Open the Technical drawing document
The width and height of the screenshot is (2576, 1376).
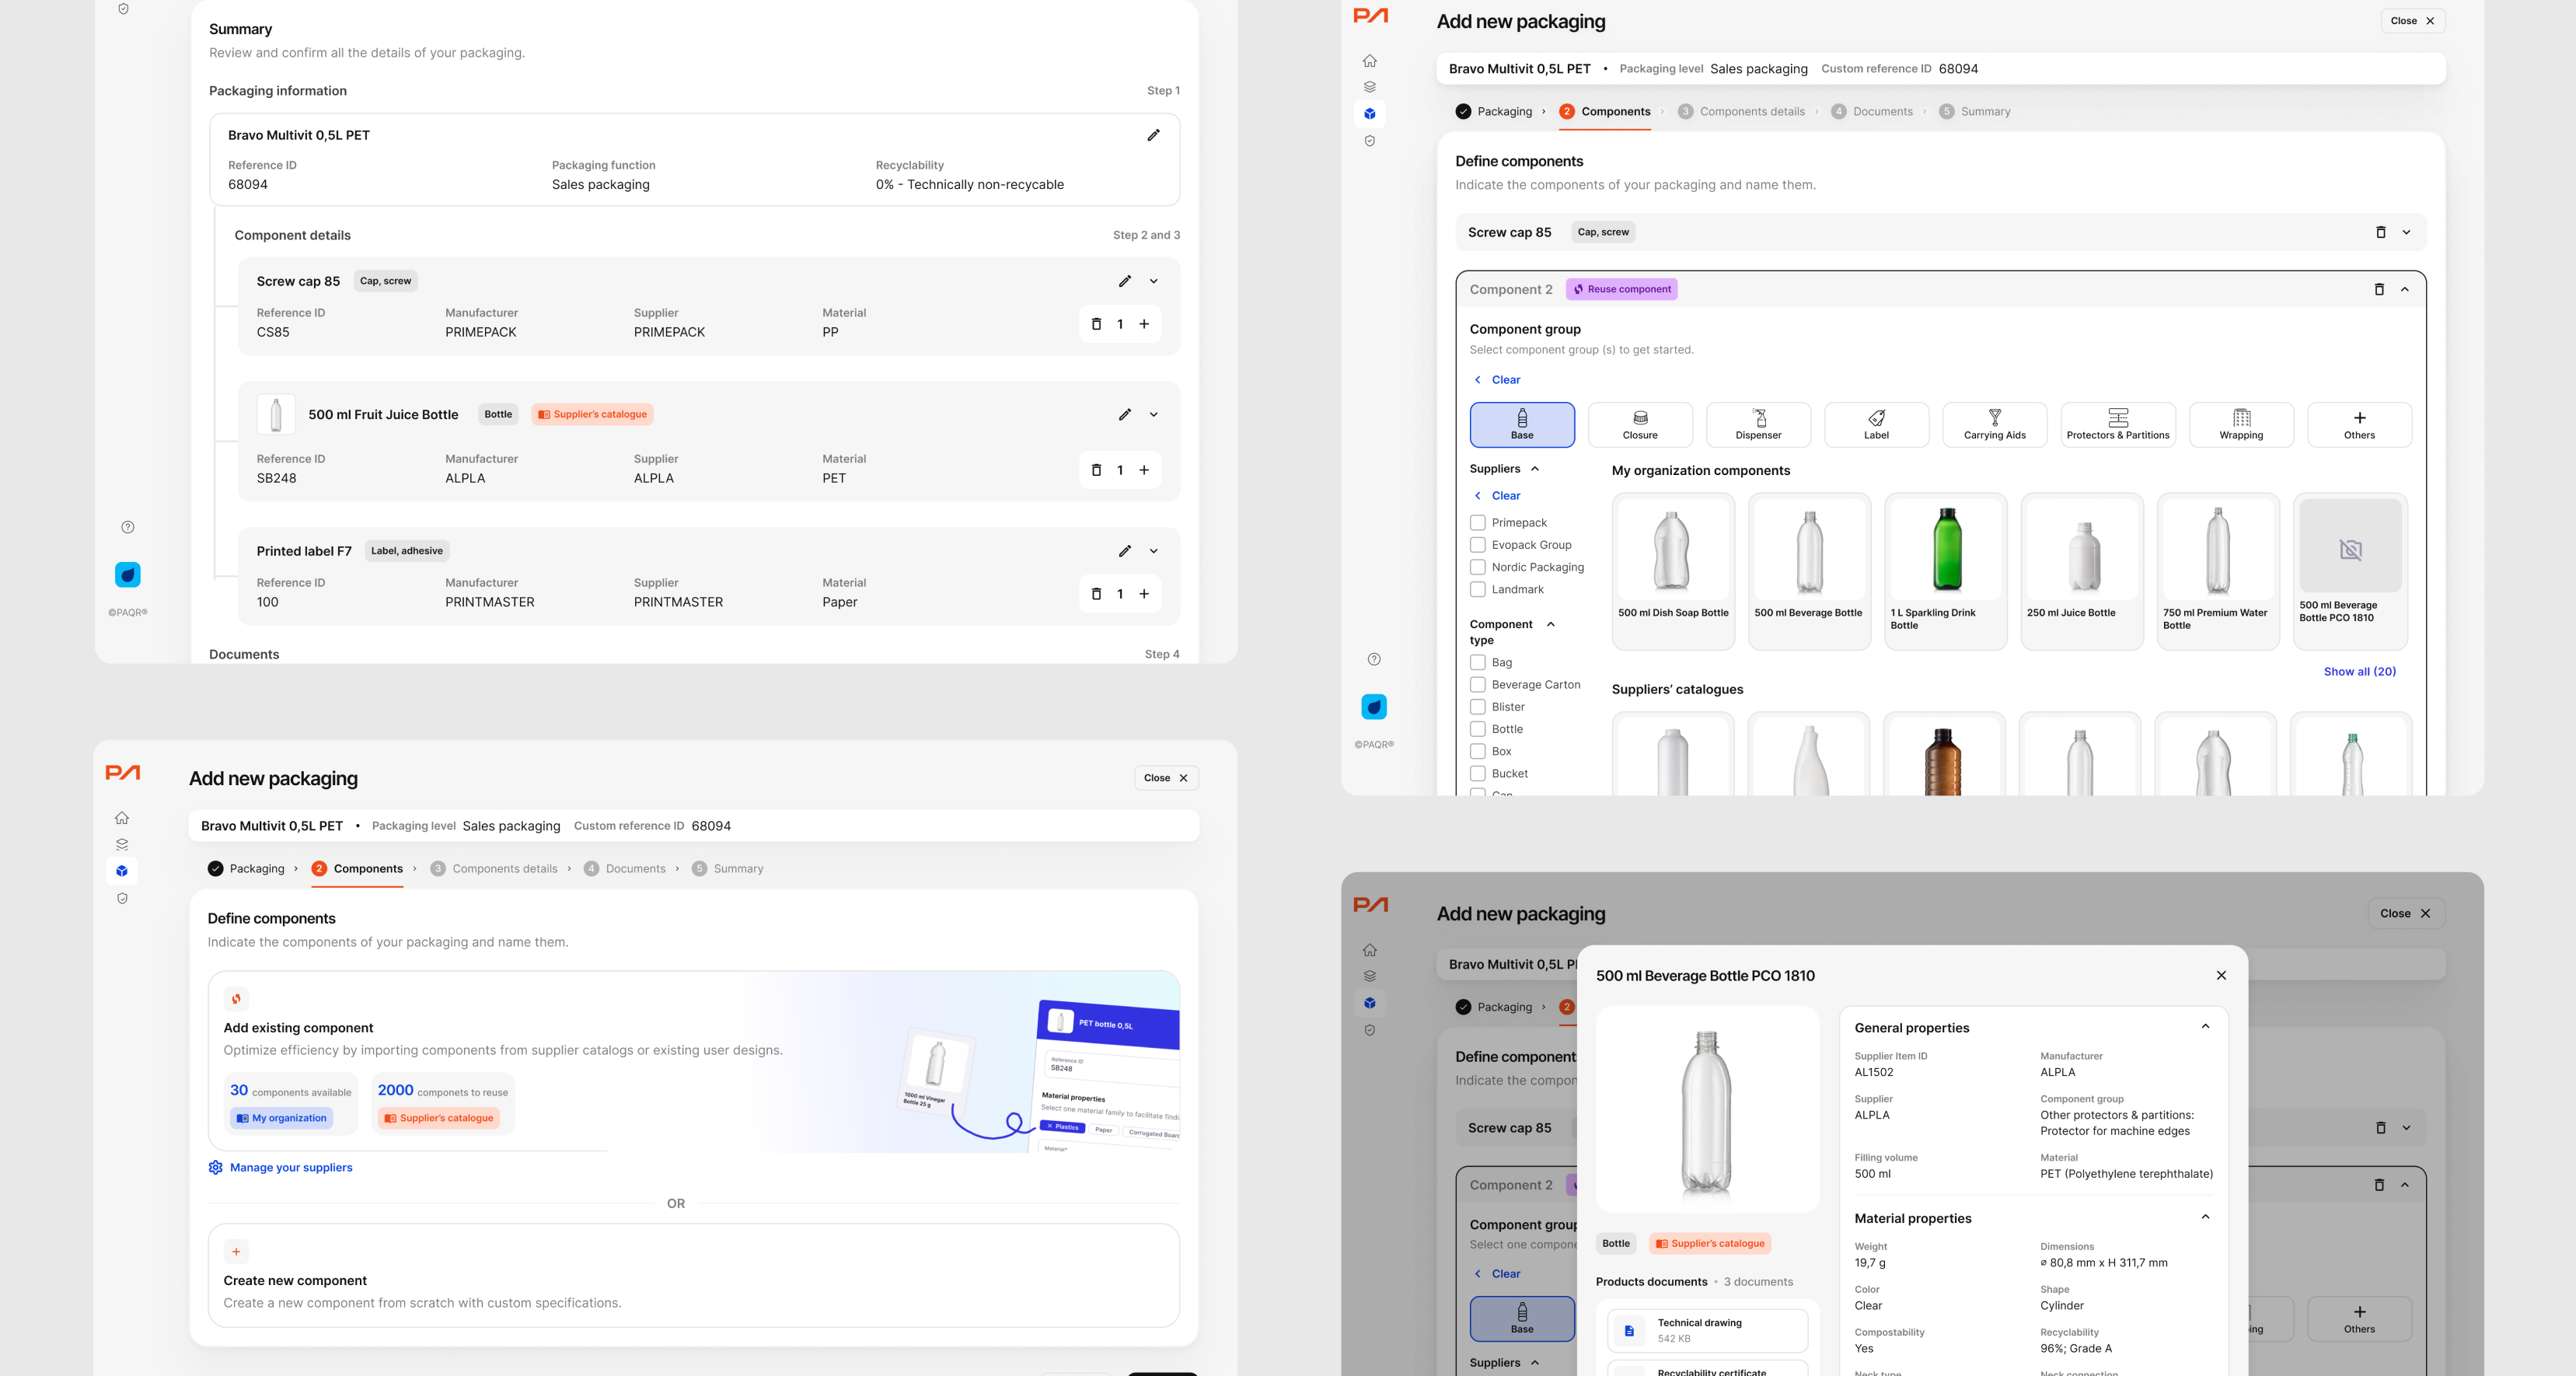[1707, 1331]
